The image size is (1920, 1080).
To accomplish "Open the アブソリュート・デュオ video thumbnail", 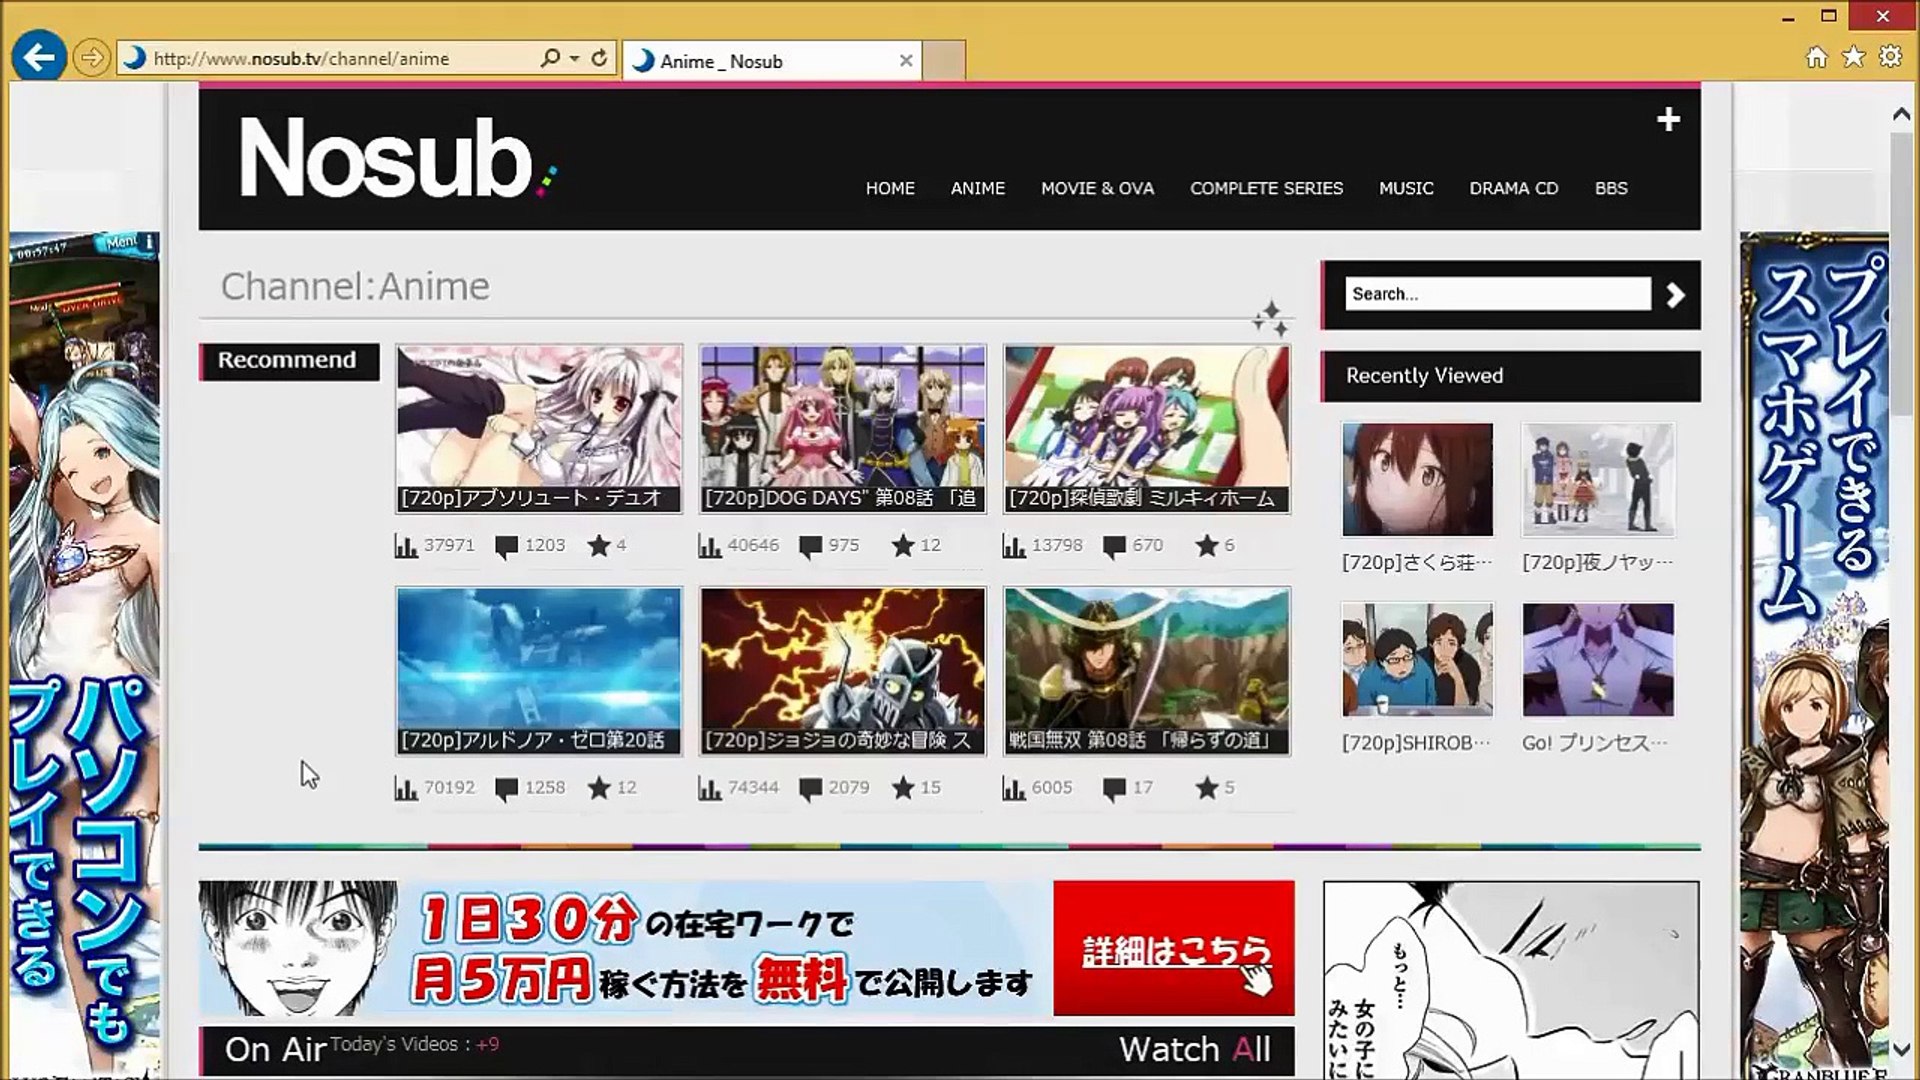I will click(x=539, y=429).
